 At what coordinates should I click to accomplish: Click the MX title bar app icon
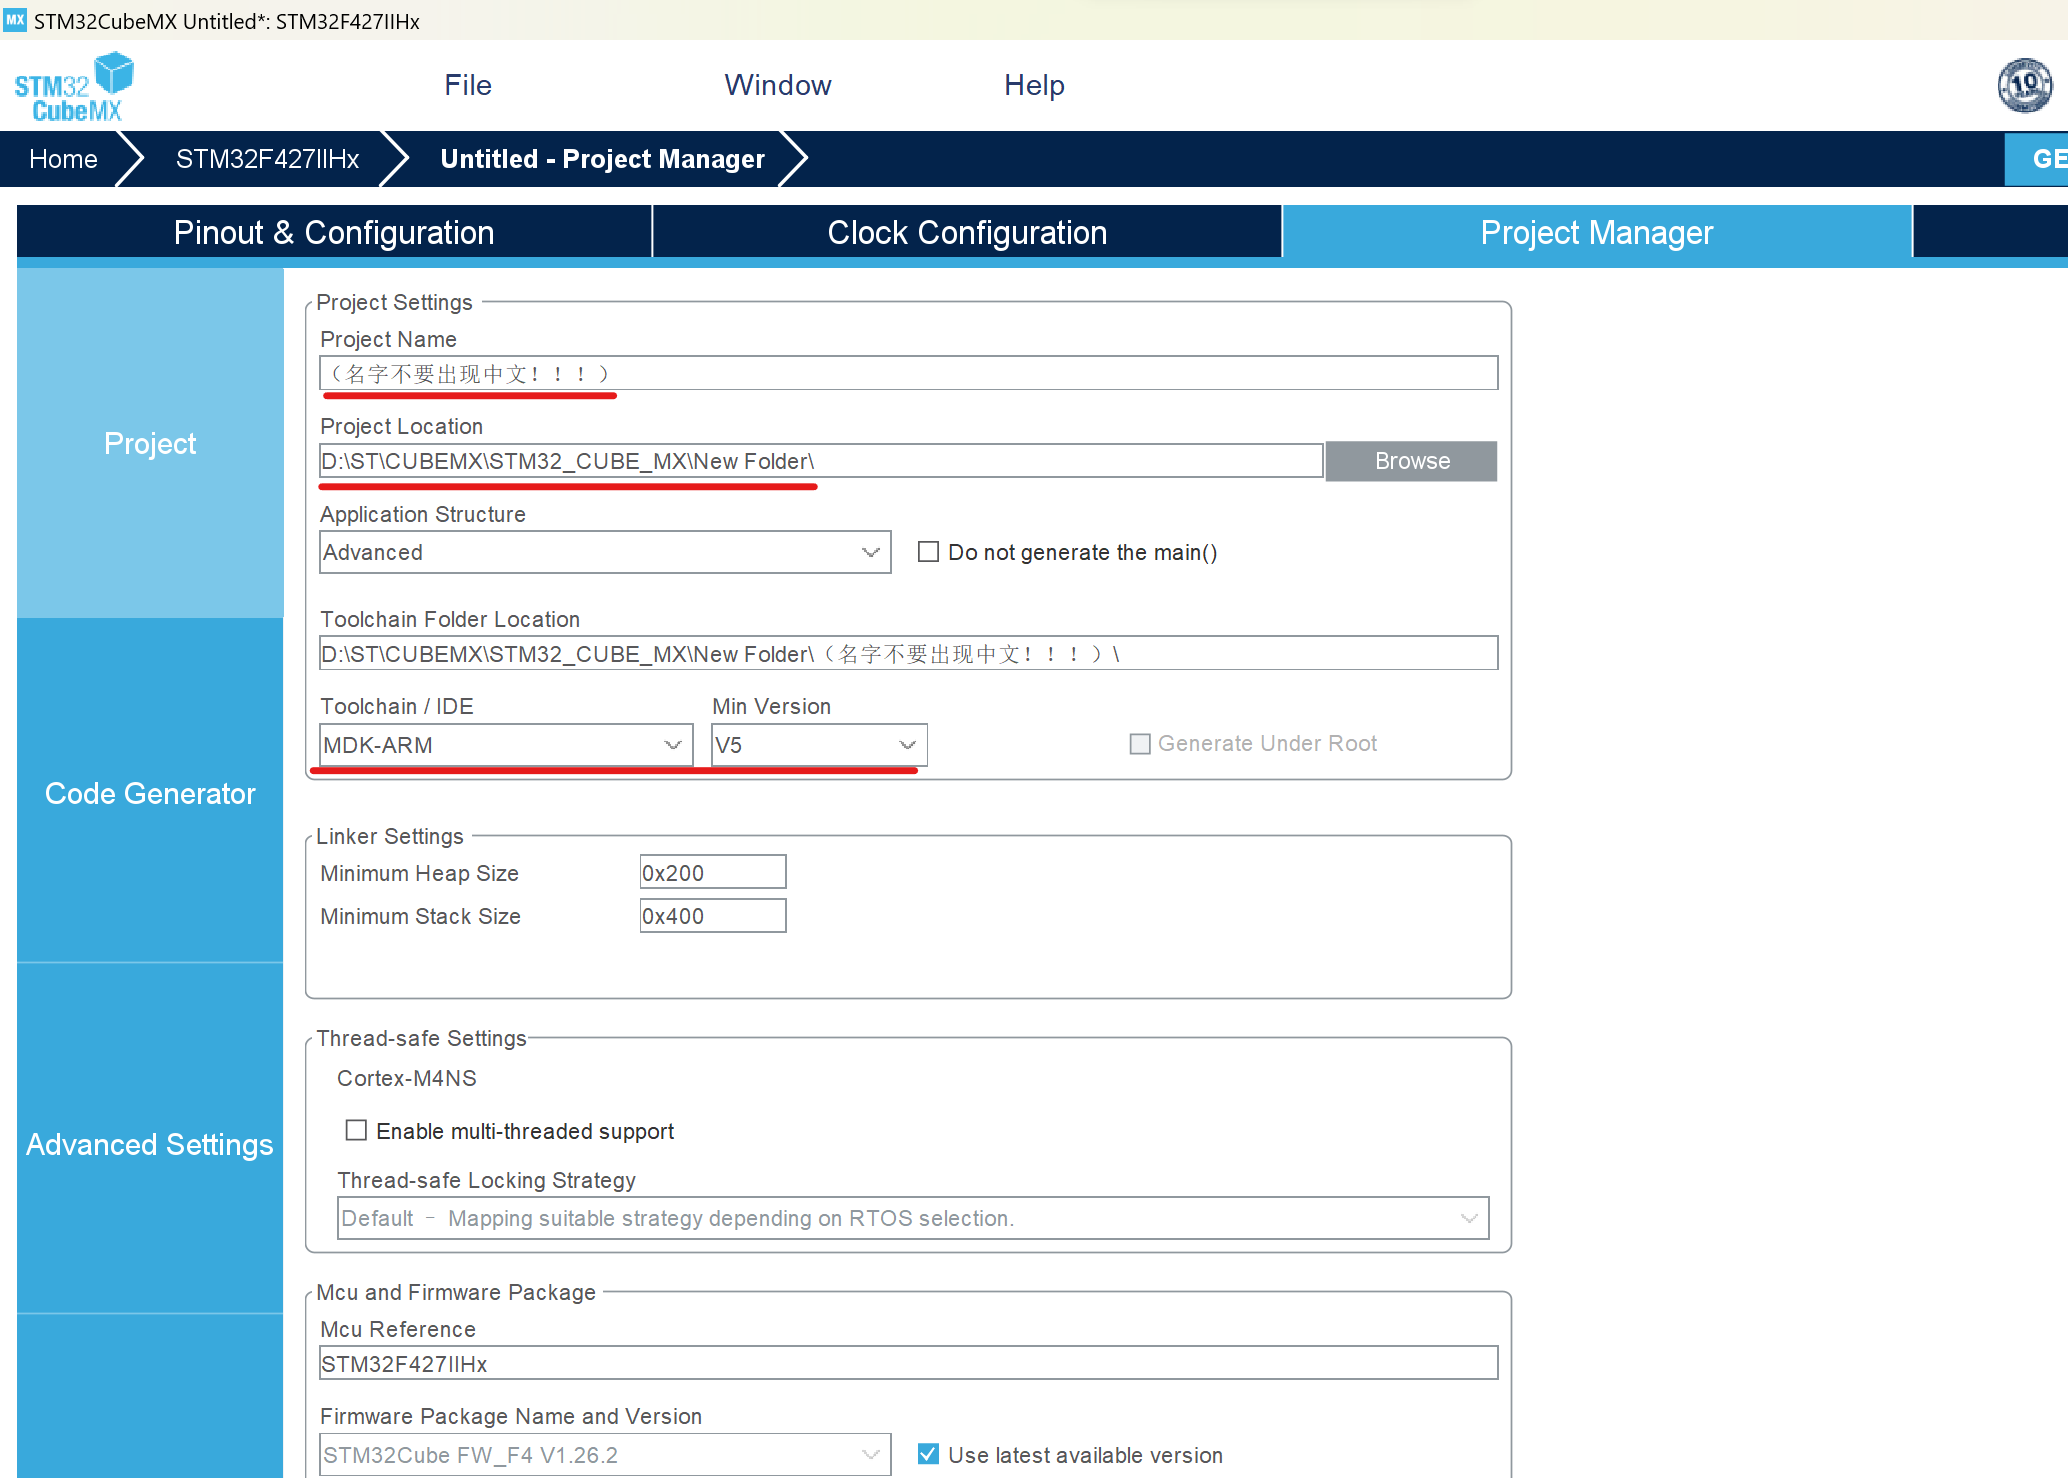point(15,20)
